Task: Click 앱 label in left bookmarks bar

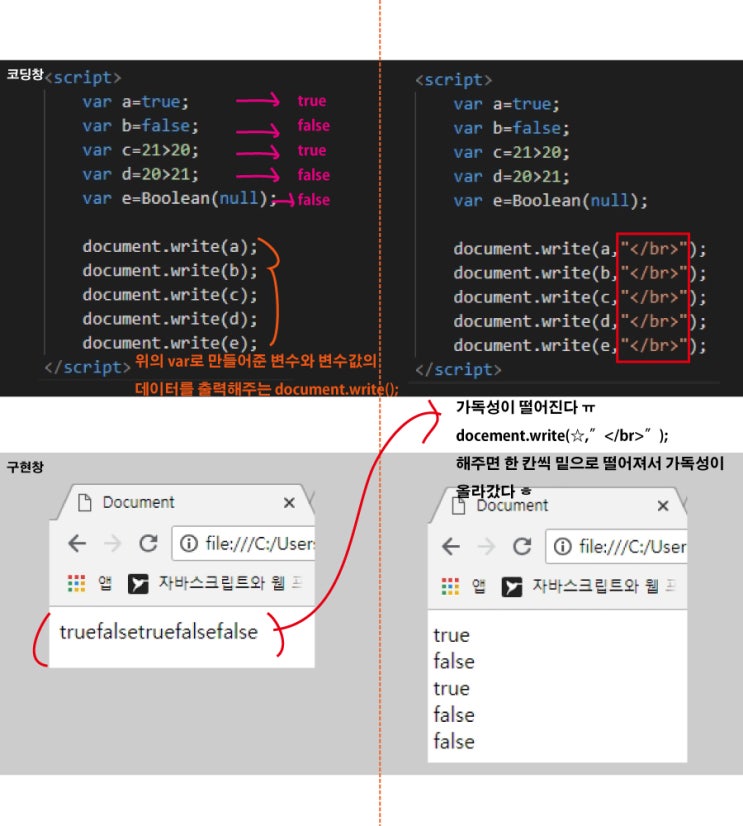Action: tap(105, 583)
